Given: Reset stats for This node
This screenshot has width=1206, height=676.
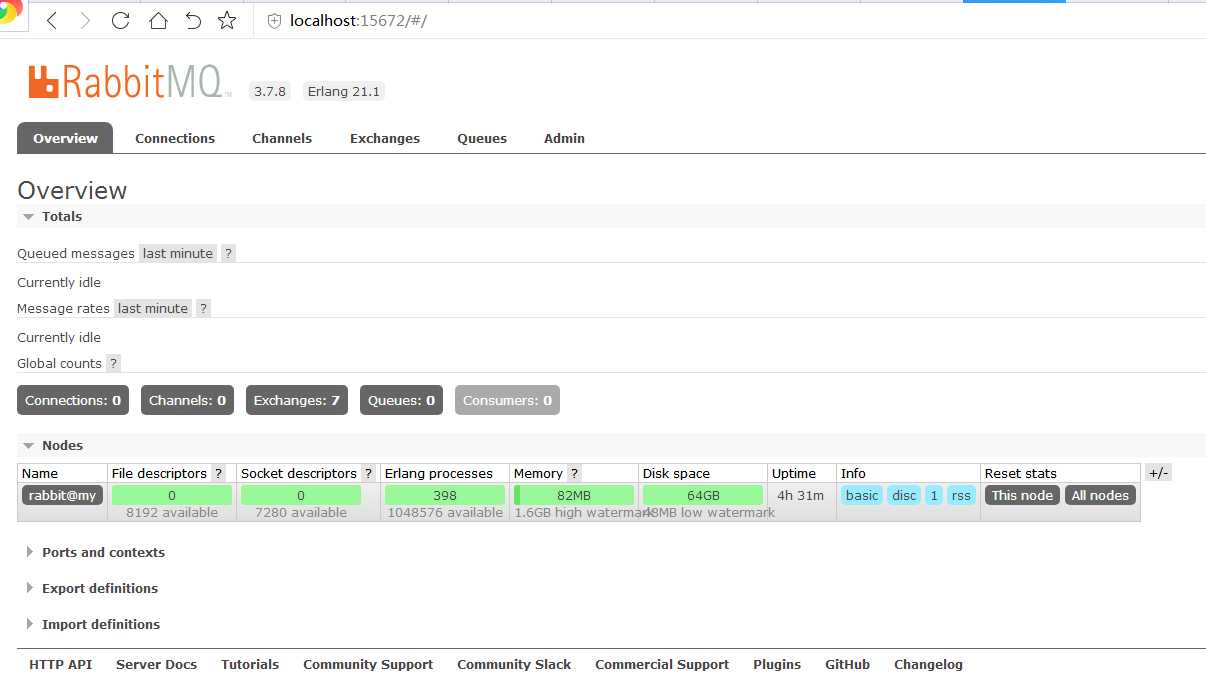Looking at the screenshot, I should tap(1022, 495).
